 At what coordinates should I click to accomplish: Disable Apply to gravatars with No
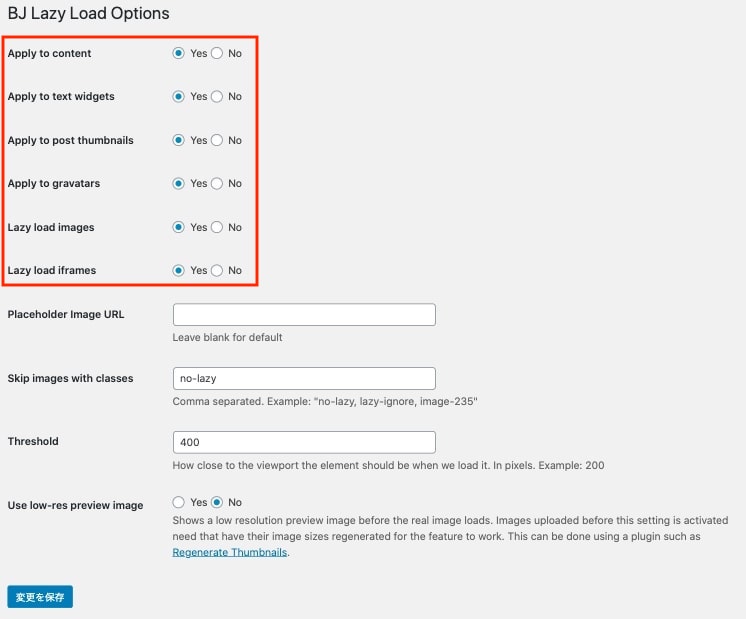pos(217,184)
